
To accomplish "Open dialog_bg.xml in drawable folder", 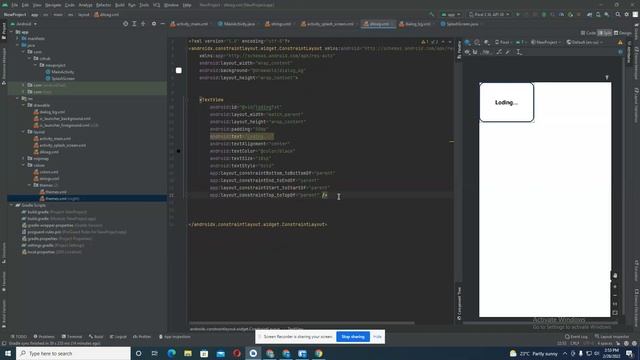I will pyautogui.click(x=49, y=112).
